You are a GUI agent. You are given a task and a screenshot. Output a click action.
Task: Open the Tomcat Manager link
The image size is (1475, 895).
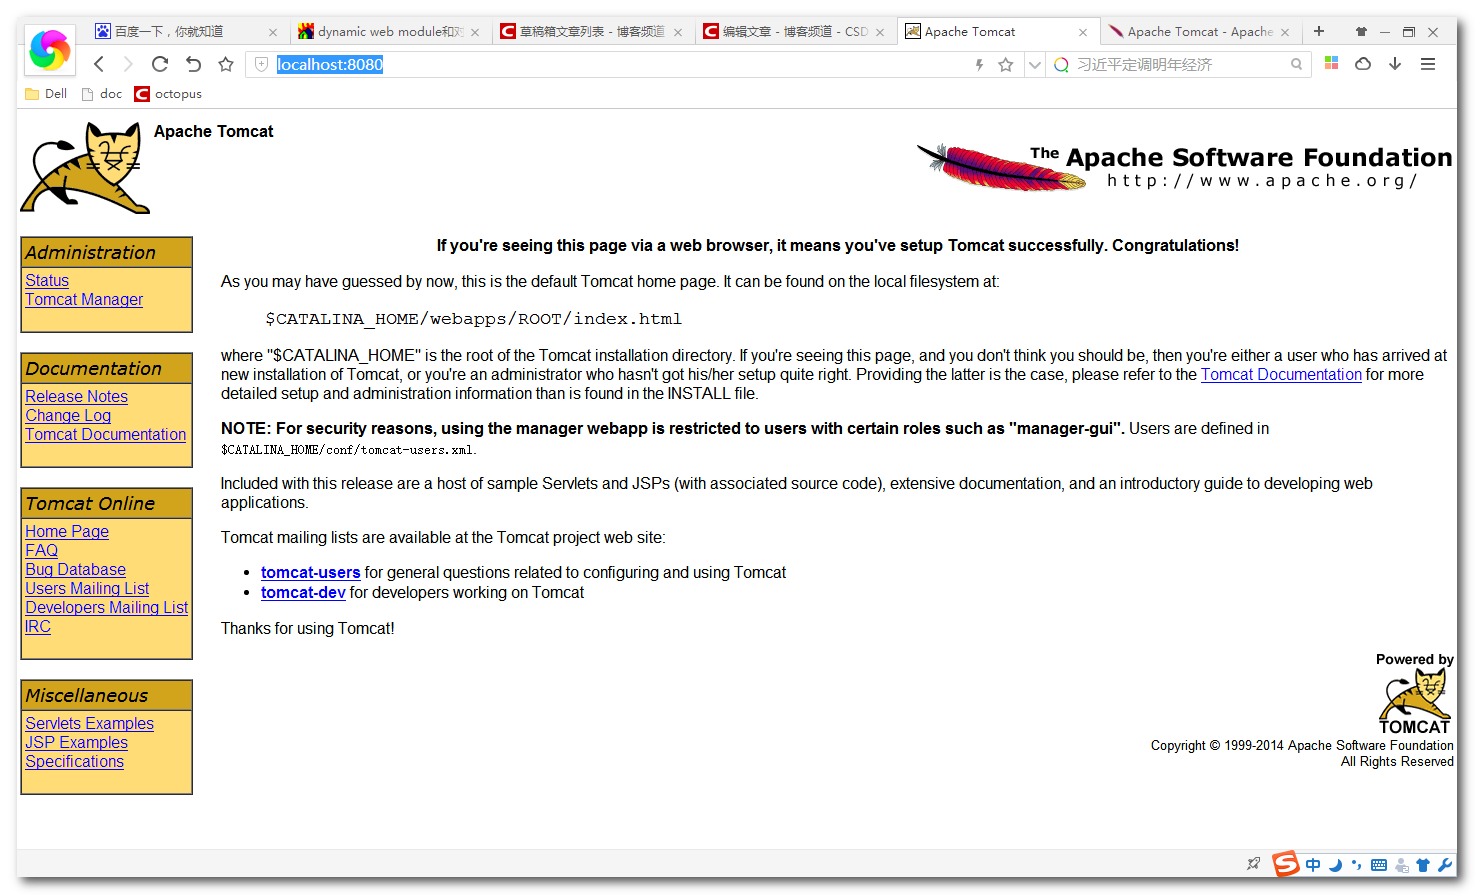tap(84, 299)
